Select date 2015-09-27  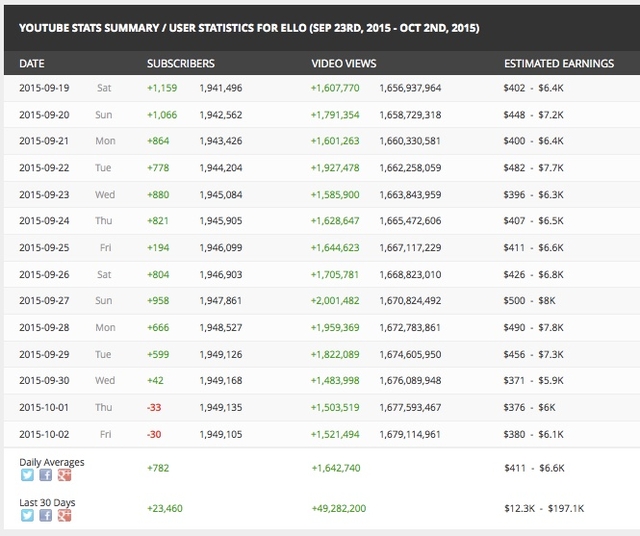pyautogui.click(x=44, y=300)
